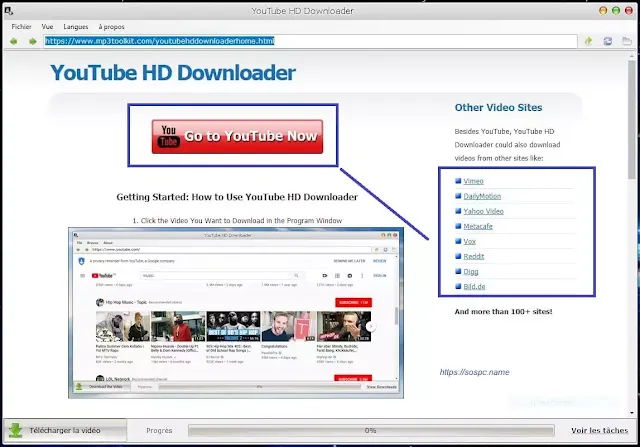Click the Other Video Sites heading

(498, 107)
